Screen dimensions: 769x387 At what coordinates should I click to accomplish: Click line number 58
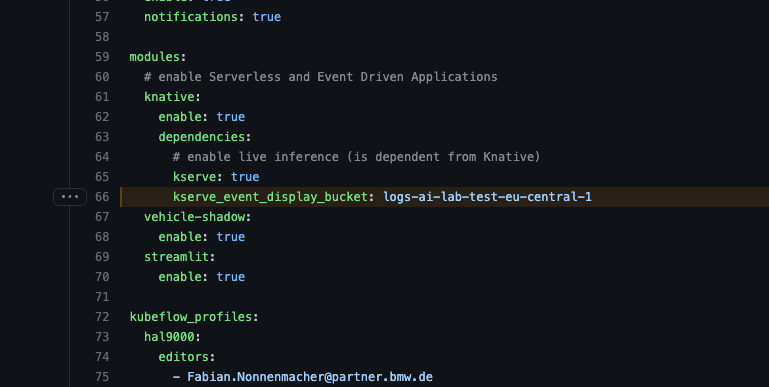[x=102, y=37]
